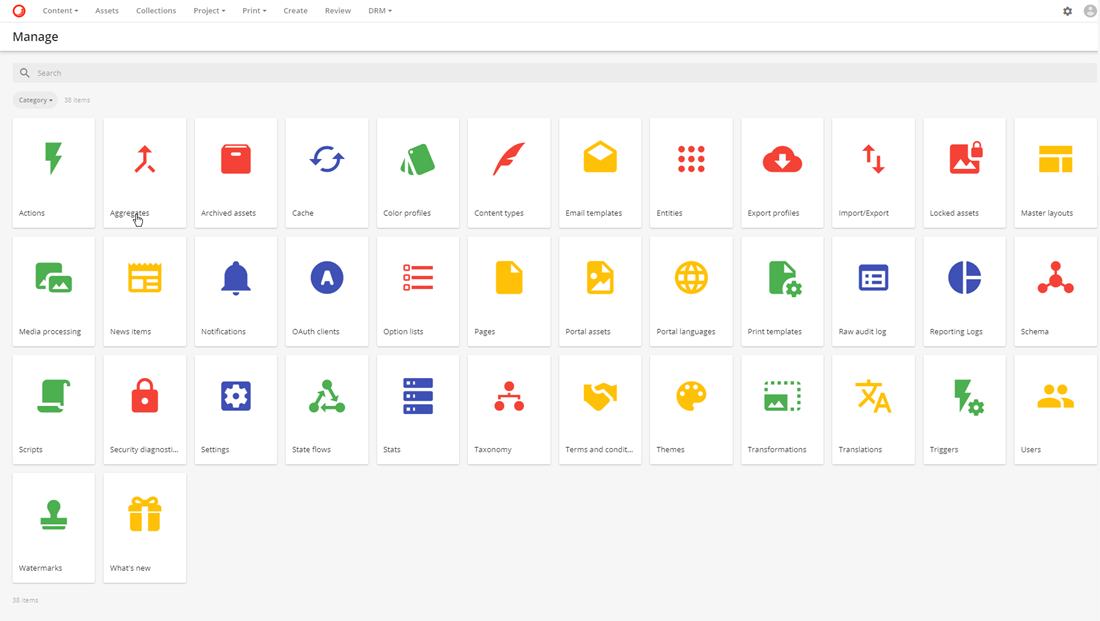The height and width of the screenshot is (621, 1100).
Task: Click the settings gear icon
Action: click(x=1067, y=11)
